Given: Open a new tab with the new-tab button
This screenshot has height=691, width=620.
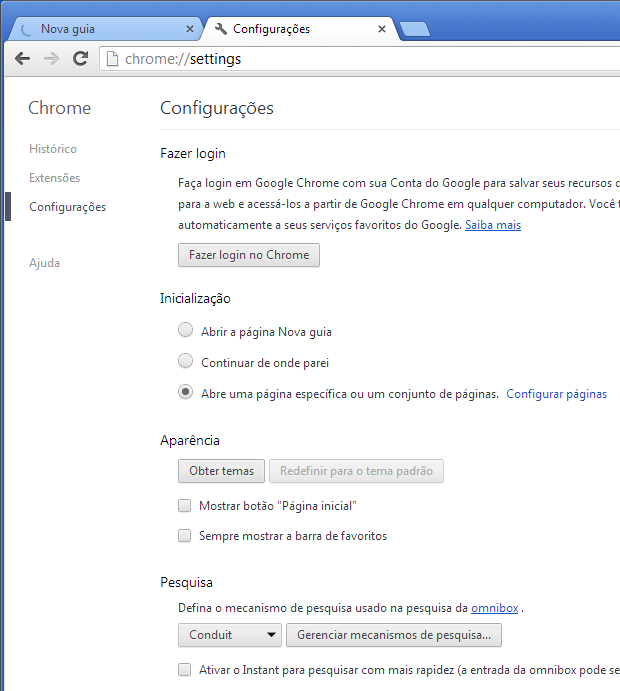Looking at the screenshot, I should click(415, 29).
